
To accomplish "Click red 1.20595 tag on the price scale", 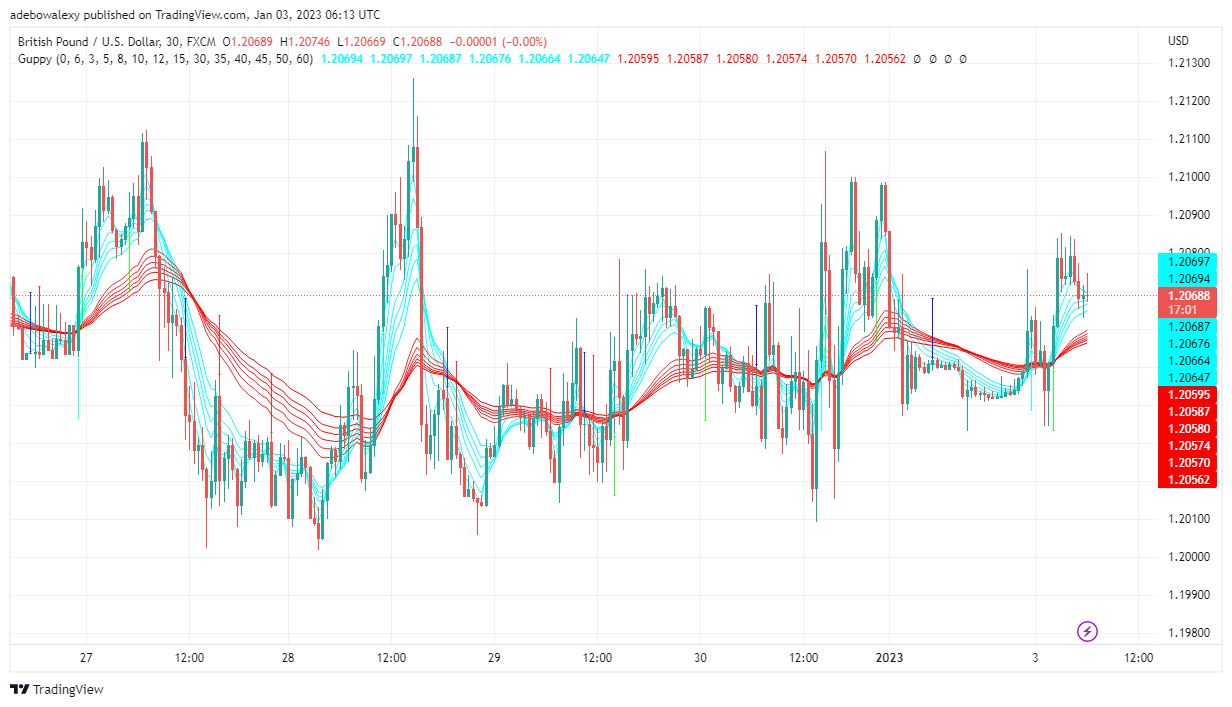I will [1186, 395].
